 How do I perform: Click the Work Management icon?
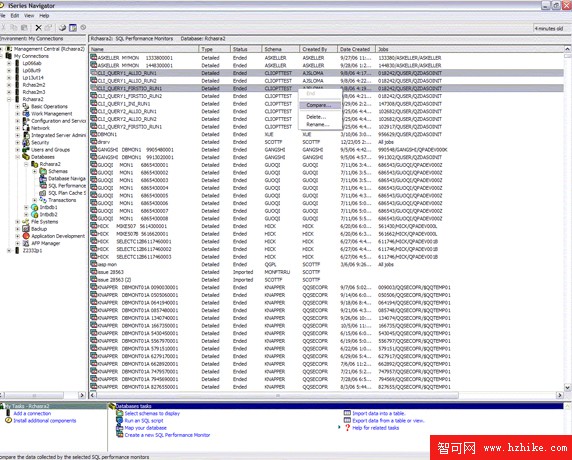click(26, 114)
